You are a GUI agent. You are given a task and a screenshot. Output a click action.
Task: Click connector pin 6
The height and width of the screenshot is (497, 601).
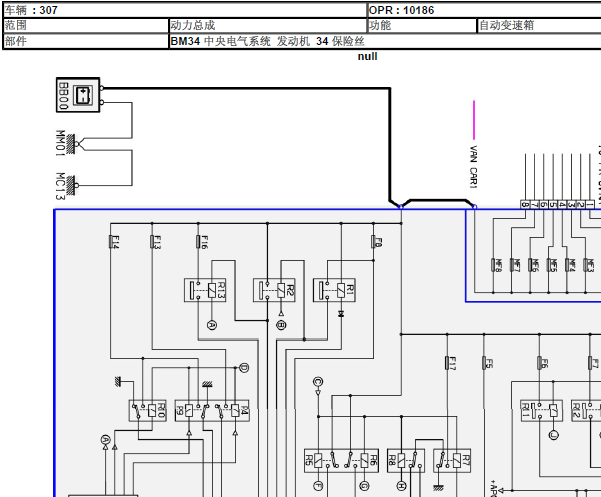point(544,205)
